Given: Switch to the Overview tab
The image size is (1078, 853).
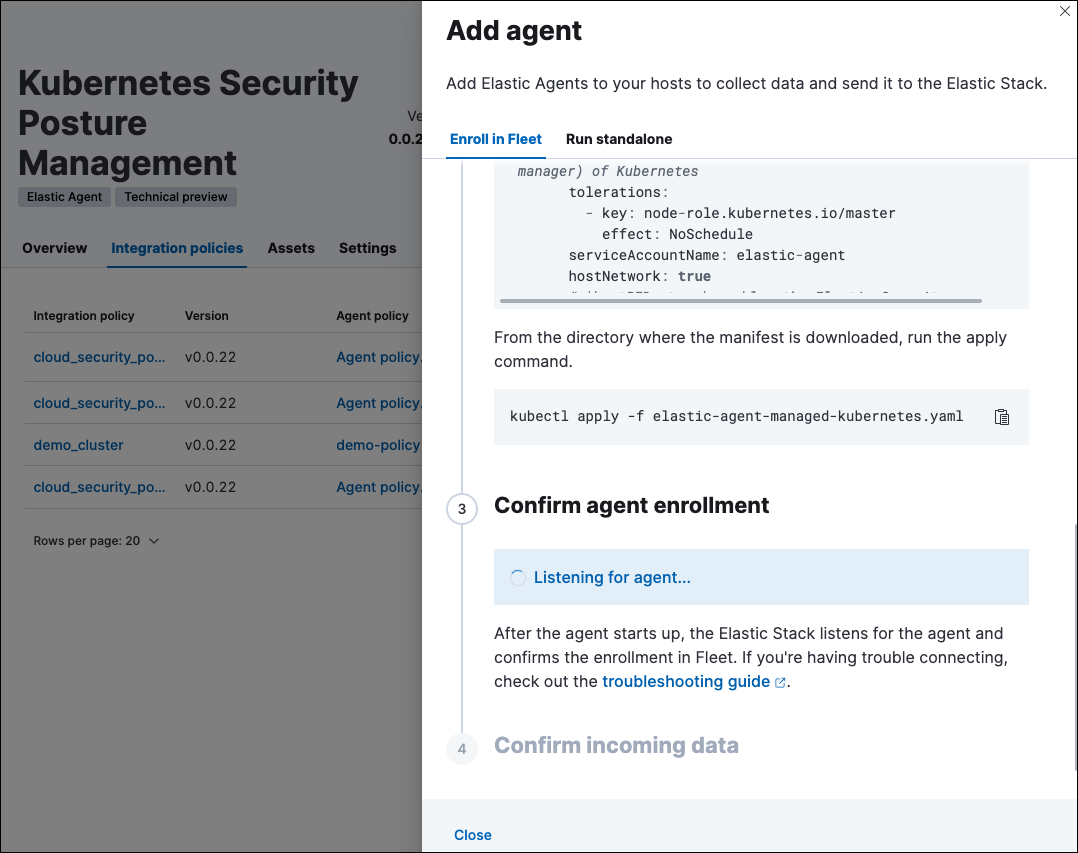Looking at the screenshot, I should tap(54, 248).
